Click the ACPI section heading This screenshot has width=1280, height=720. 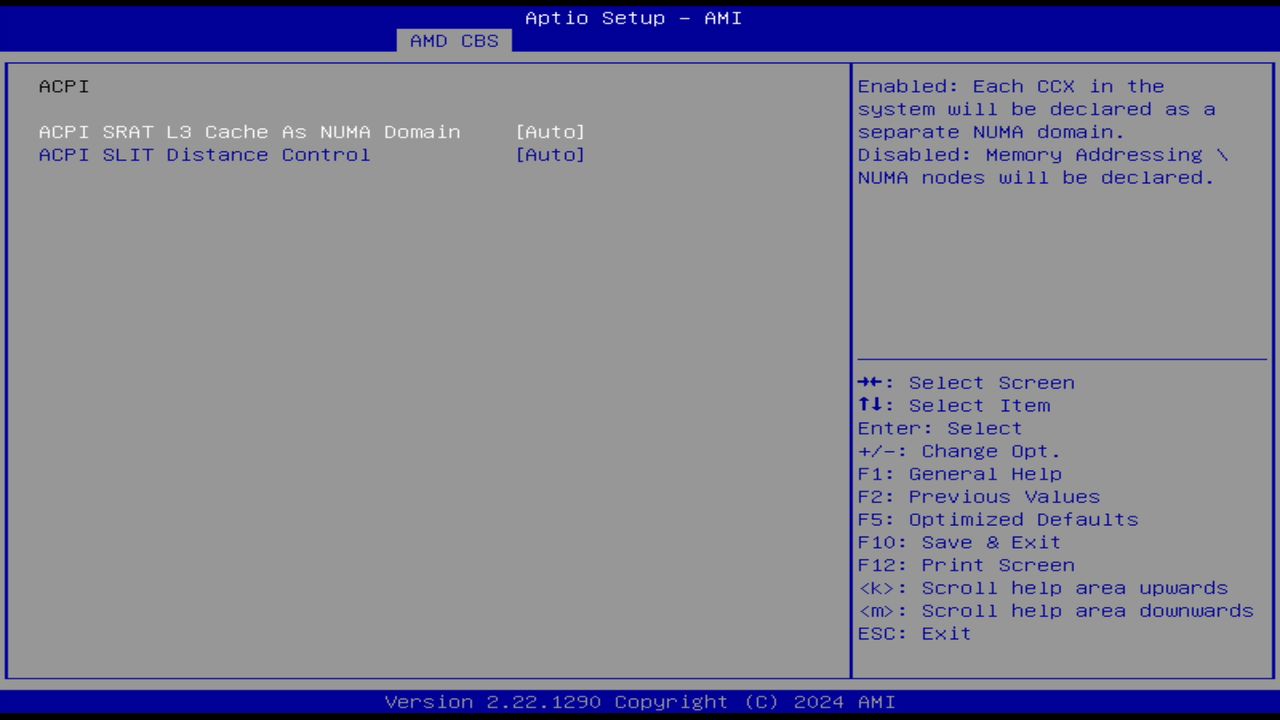click(x=64, y=86)
